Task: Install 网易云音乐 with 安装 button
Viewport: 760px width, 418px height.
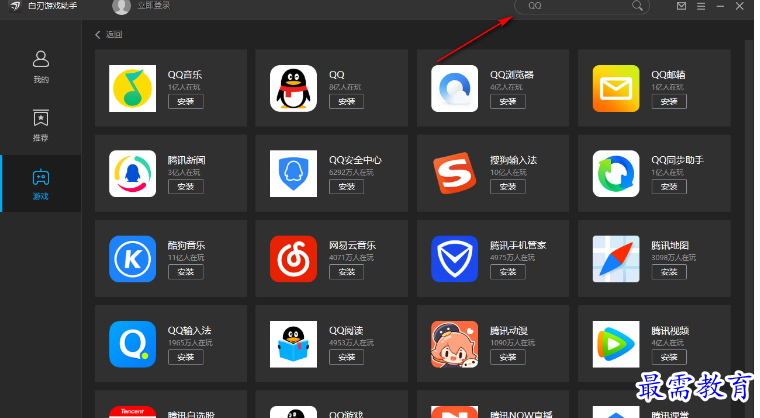Action: [x=347, y=272]
